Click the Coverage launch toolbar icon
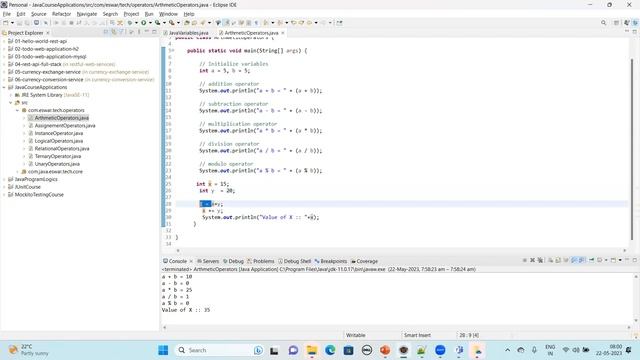 [x=158, y=23]
